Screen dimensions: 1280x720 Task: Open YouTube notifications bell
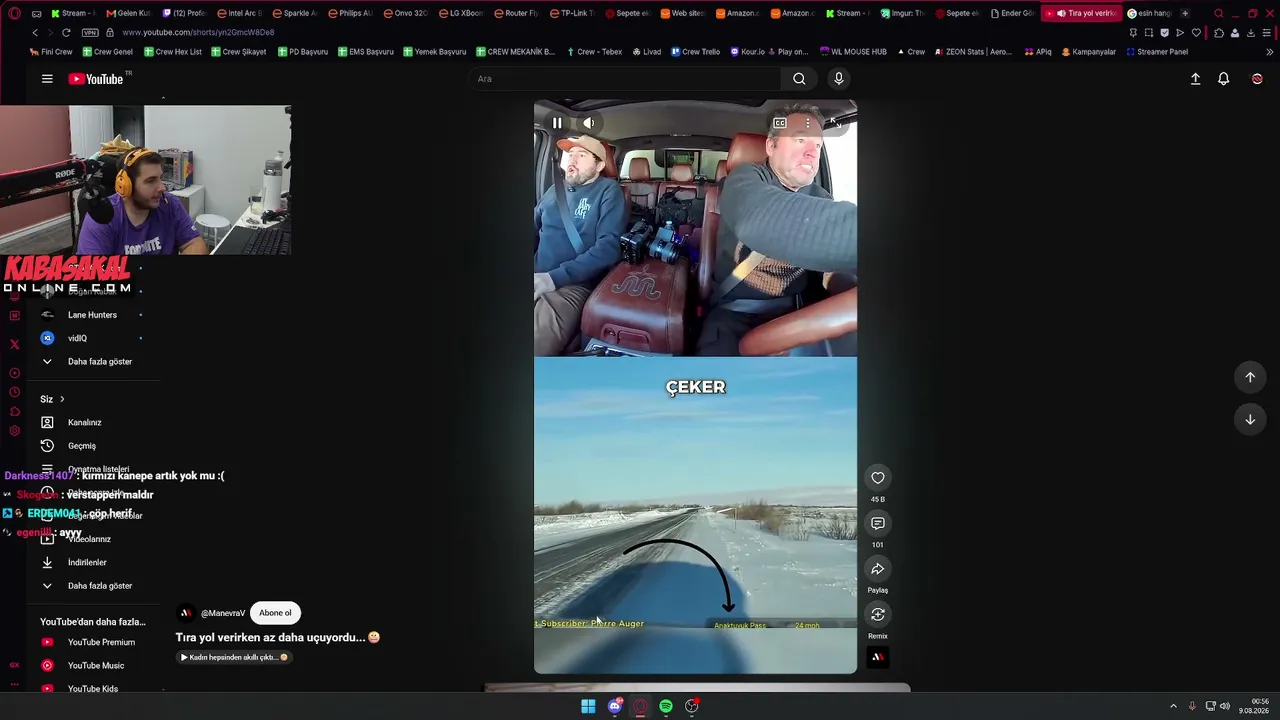click(1223, 79)
